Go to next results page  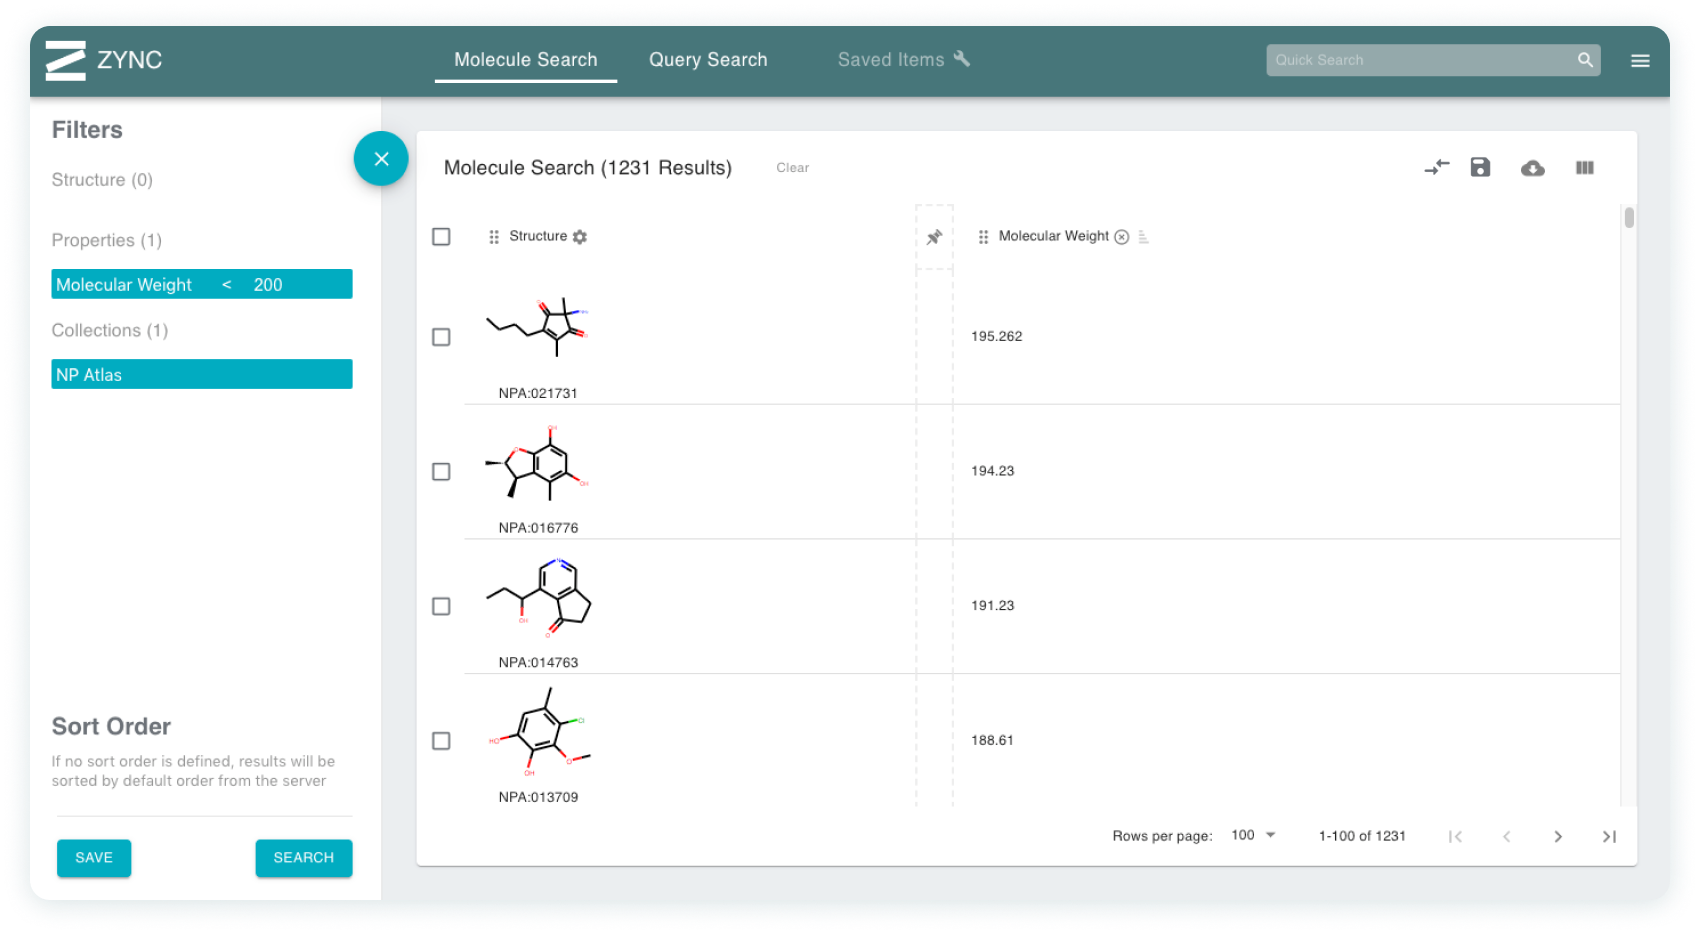tap(1558, 836)
